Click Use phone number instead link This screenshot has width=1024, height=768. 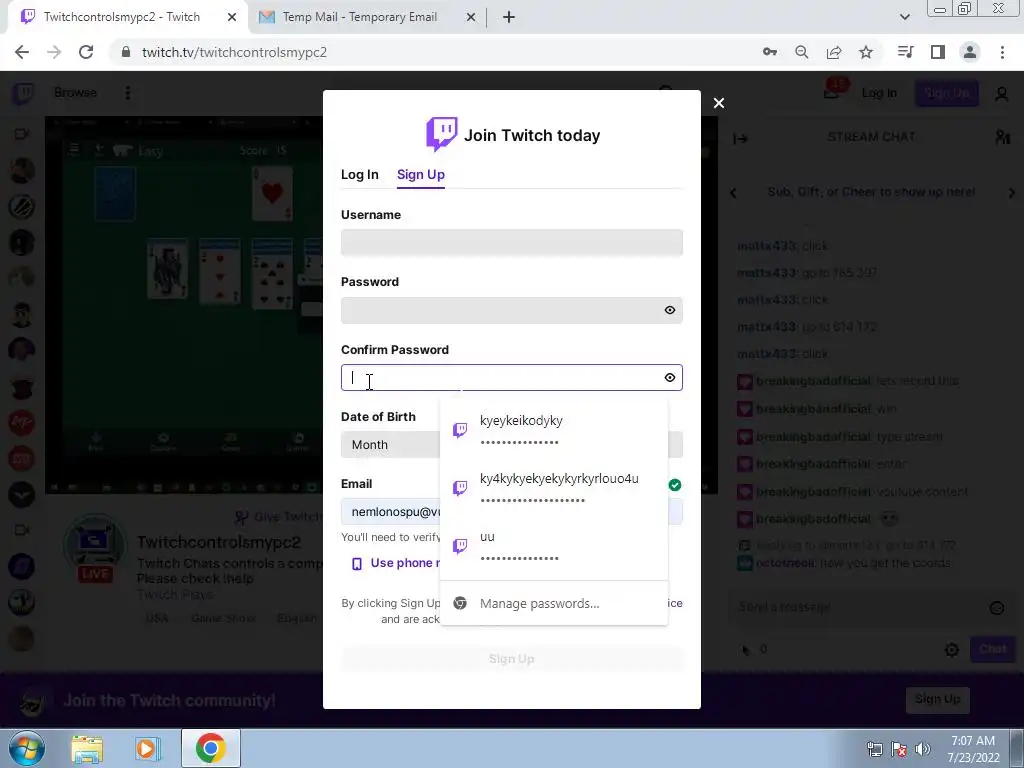pyautogui.click(x=396, y=563)
